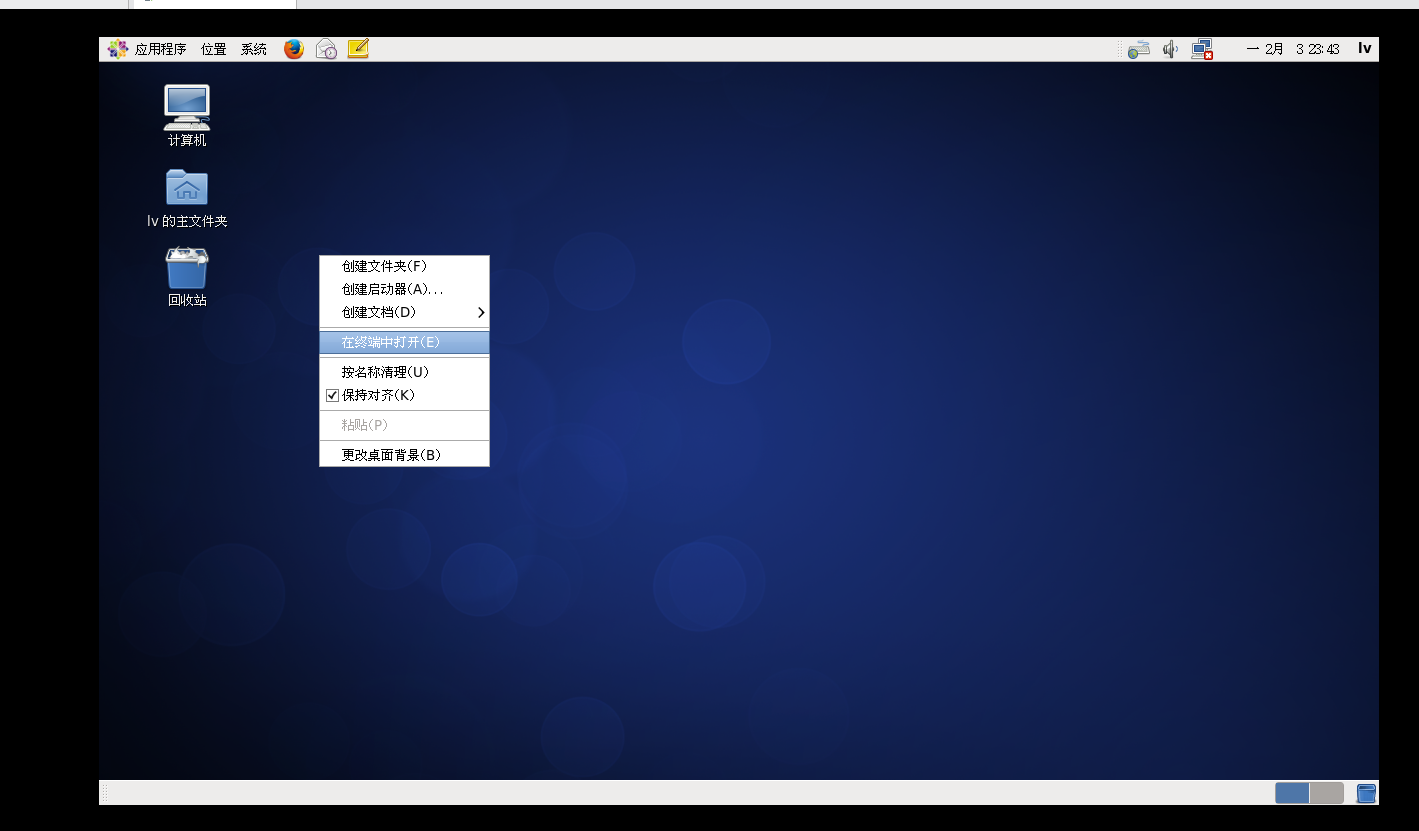Click the disconnected network tray icon
1419x831 pixels.
pos(1201,48)
